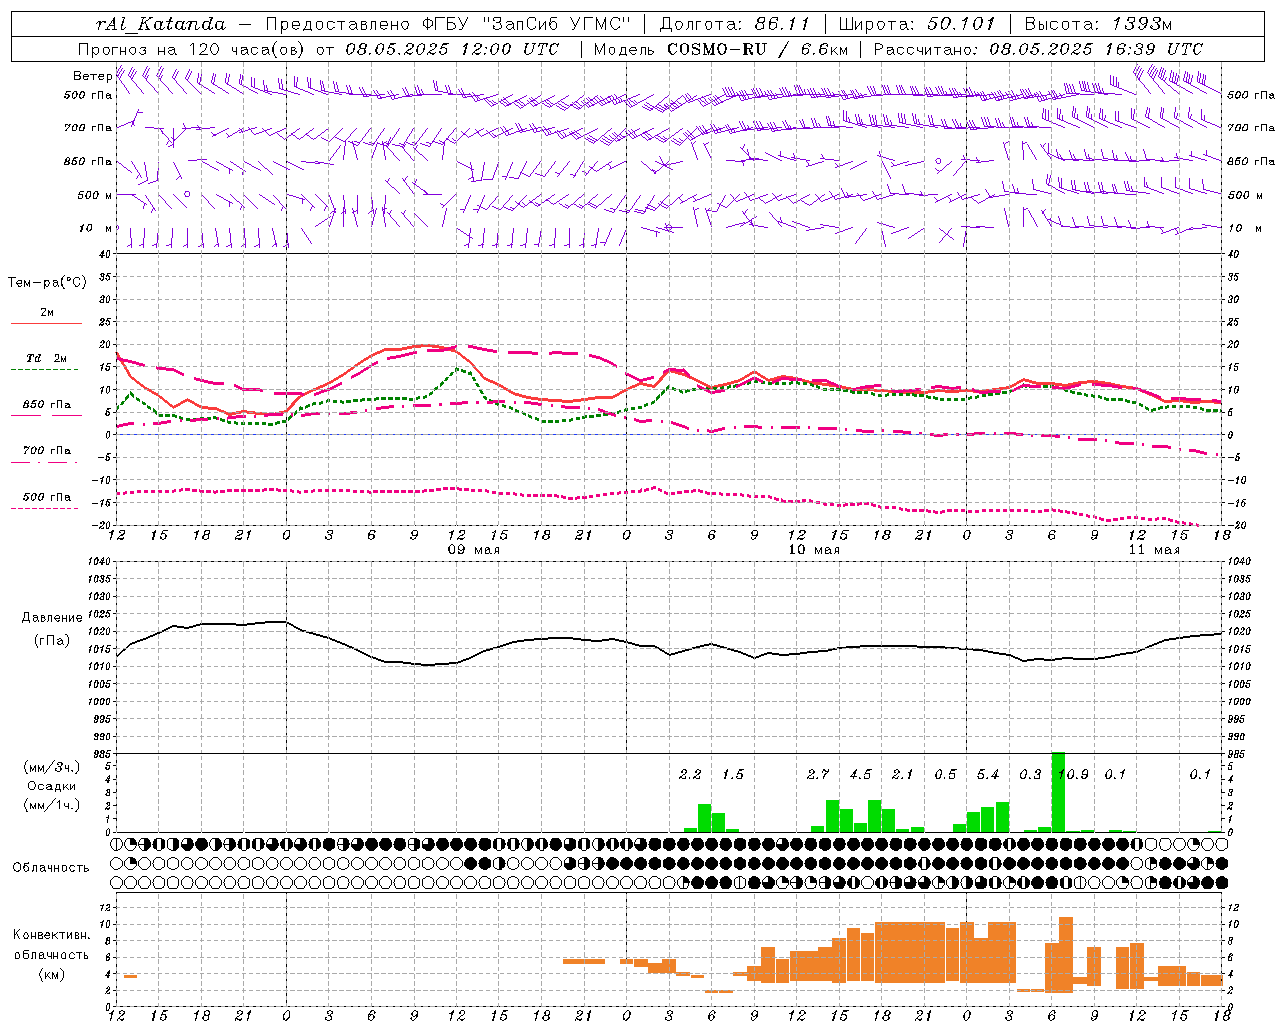1280x1024 pixels.
Task: Click the 11 мая date label
Action: pos(1154,550)
